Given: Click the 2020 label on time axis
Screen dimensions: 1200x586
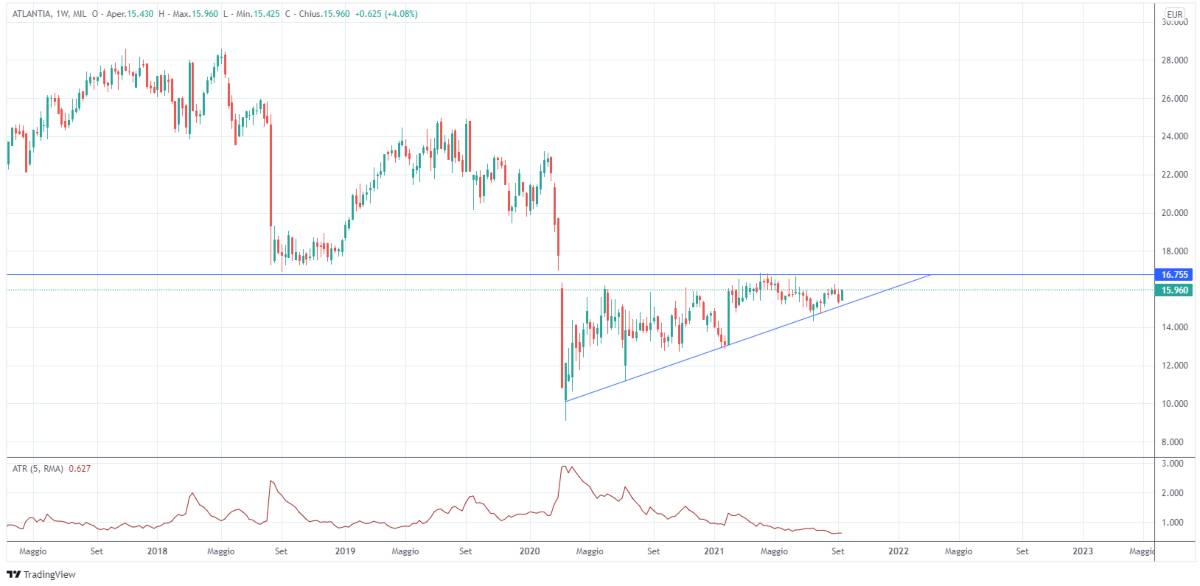Looking at the screenshot, I should click(530, 551).
